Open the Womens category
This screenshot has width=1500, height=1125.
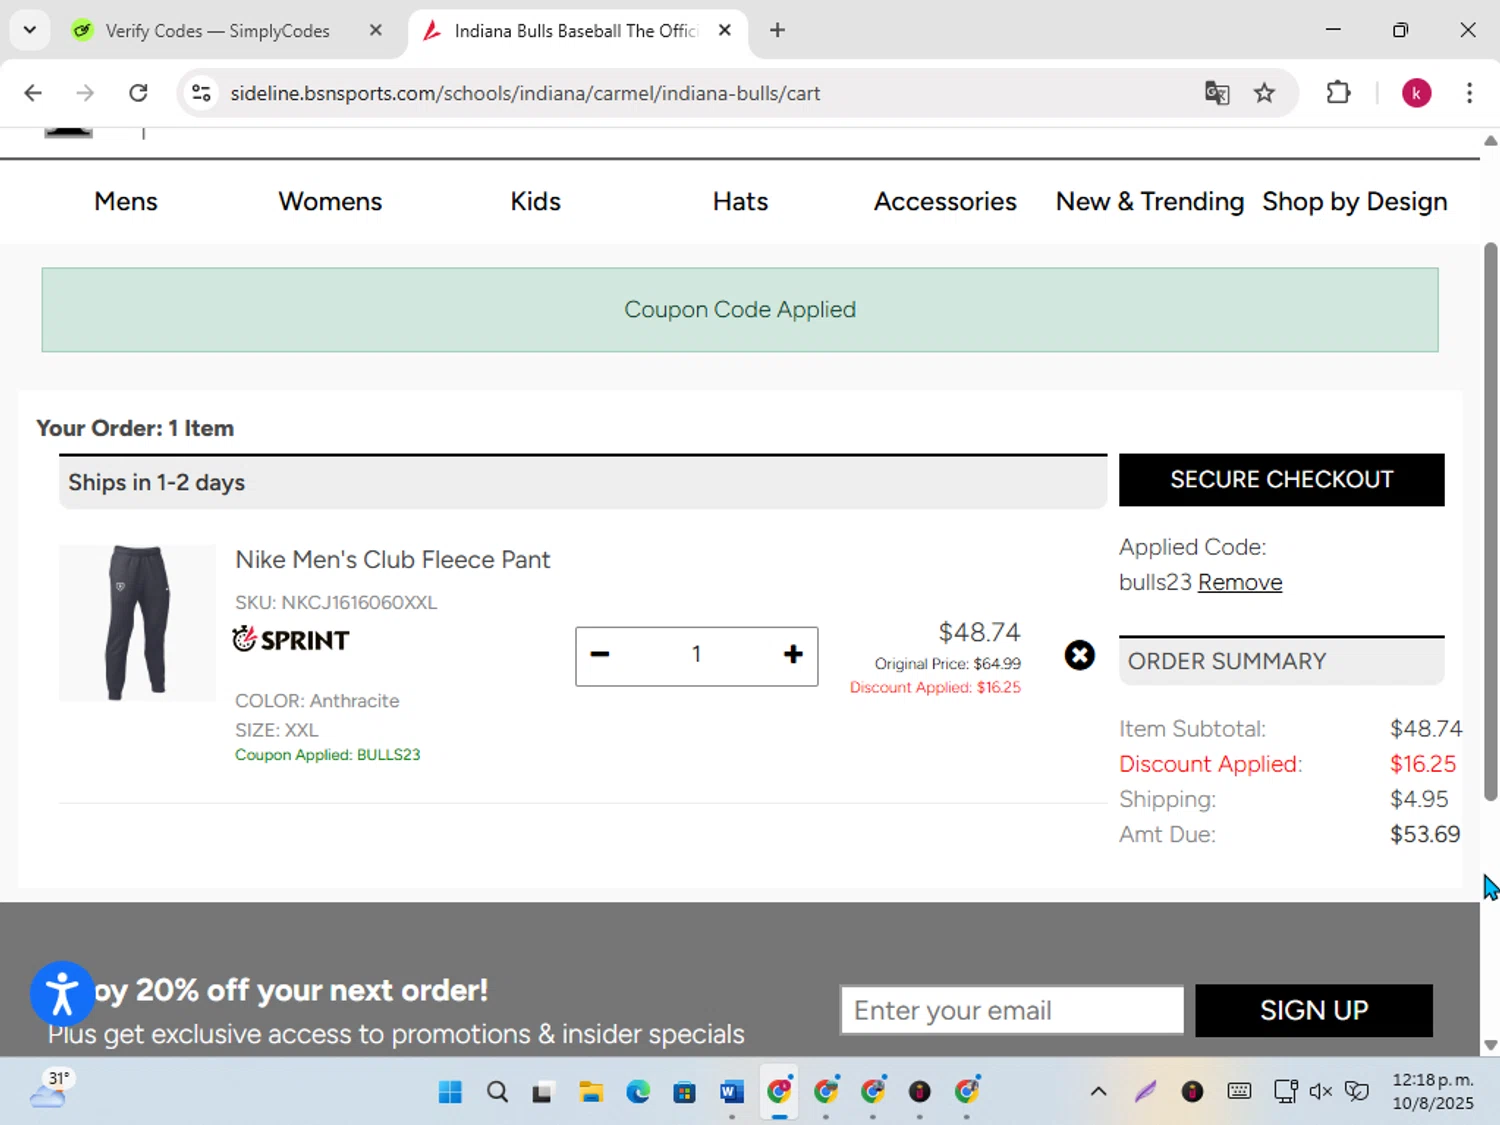tap(330, 201)
